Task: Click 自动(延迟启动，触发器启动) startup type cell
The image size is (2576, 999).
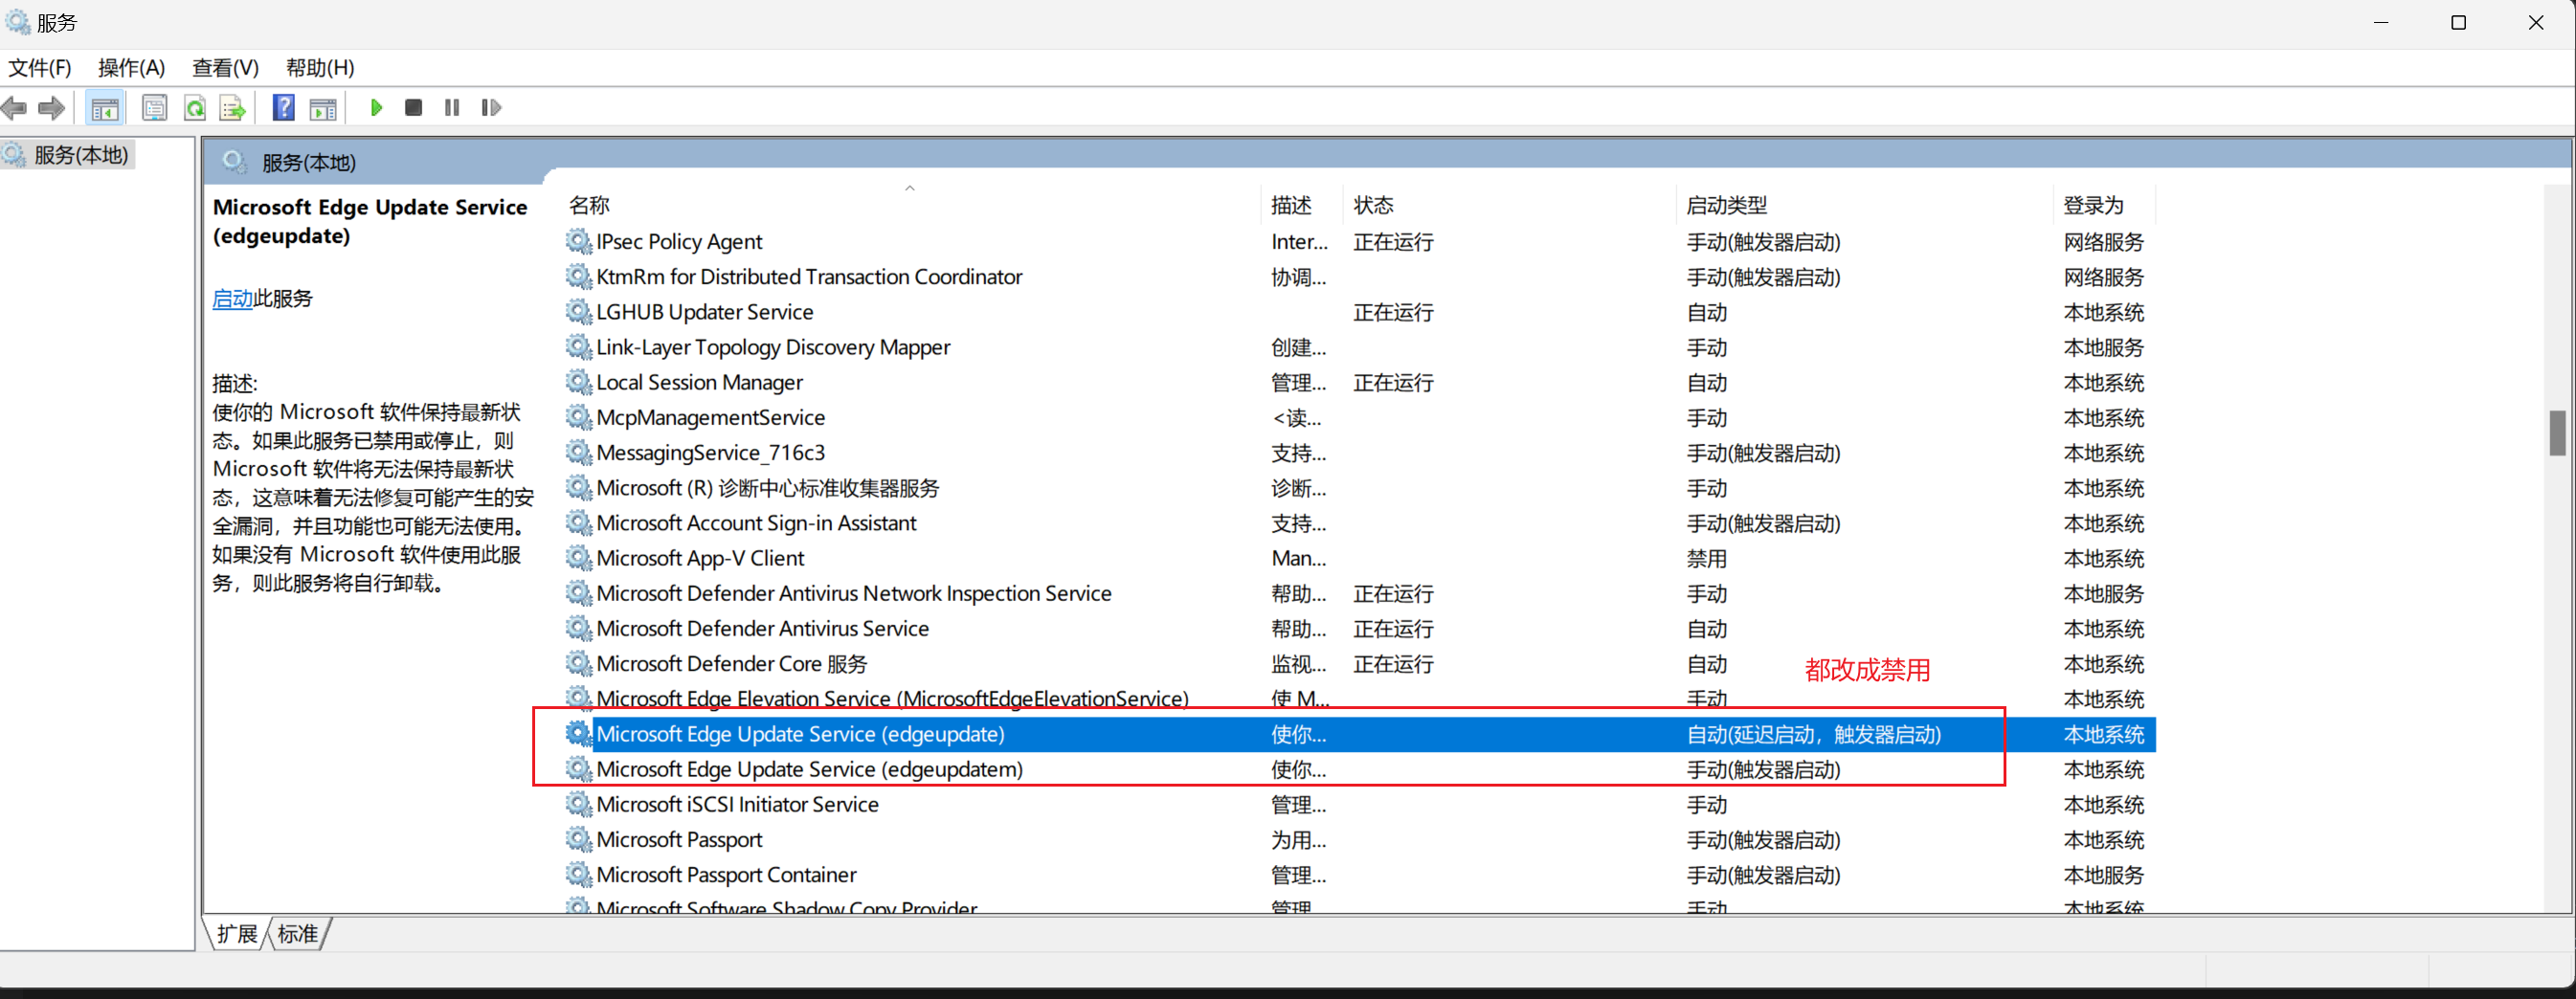Action: point(1813,735)
